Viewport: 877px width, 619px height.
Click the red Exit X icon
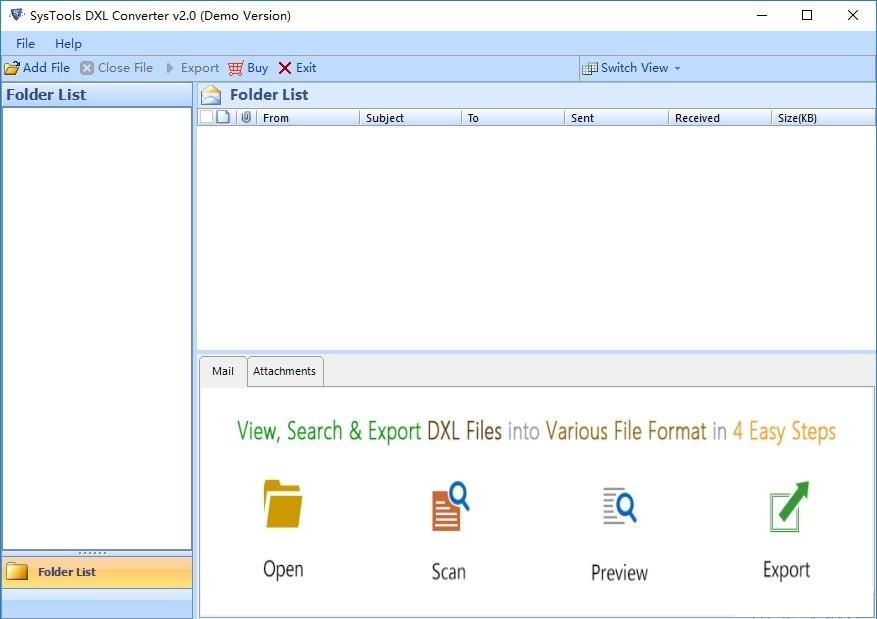click(x=285, y=68)
